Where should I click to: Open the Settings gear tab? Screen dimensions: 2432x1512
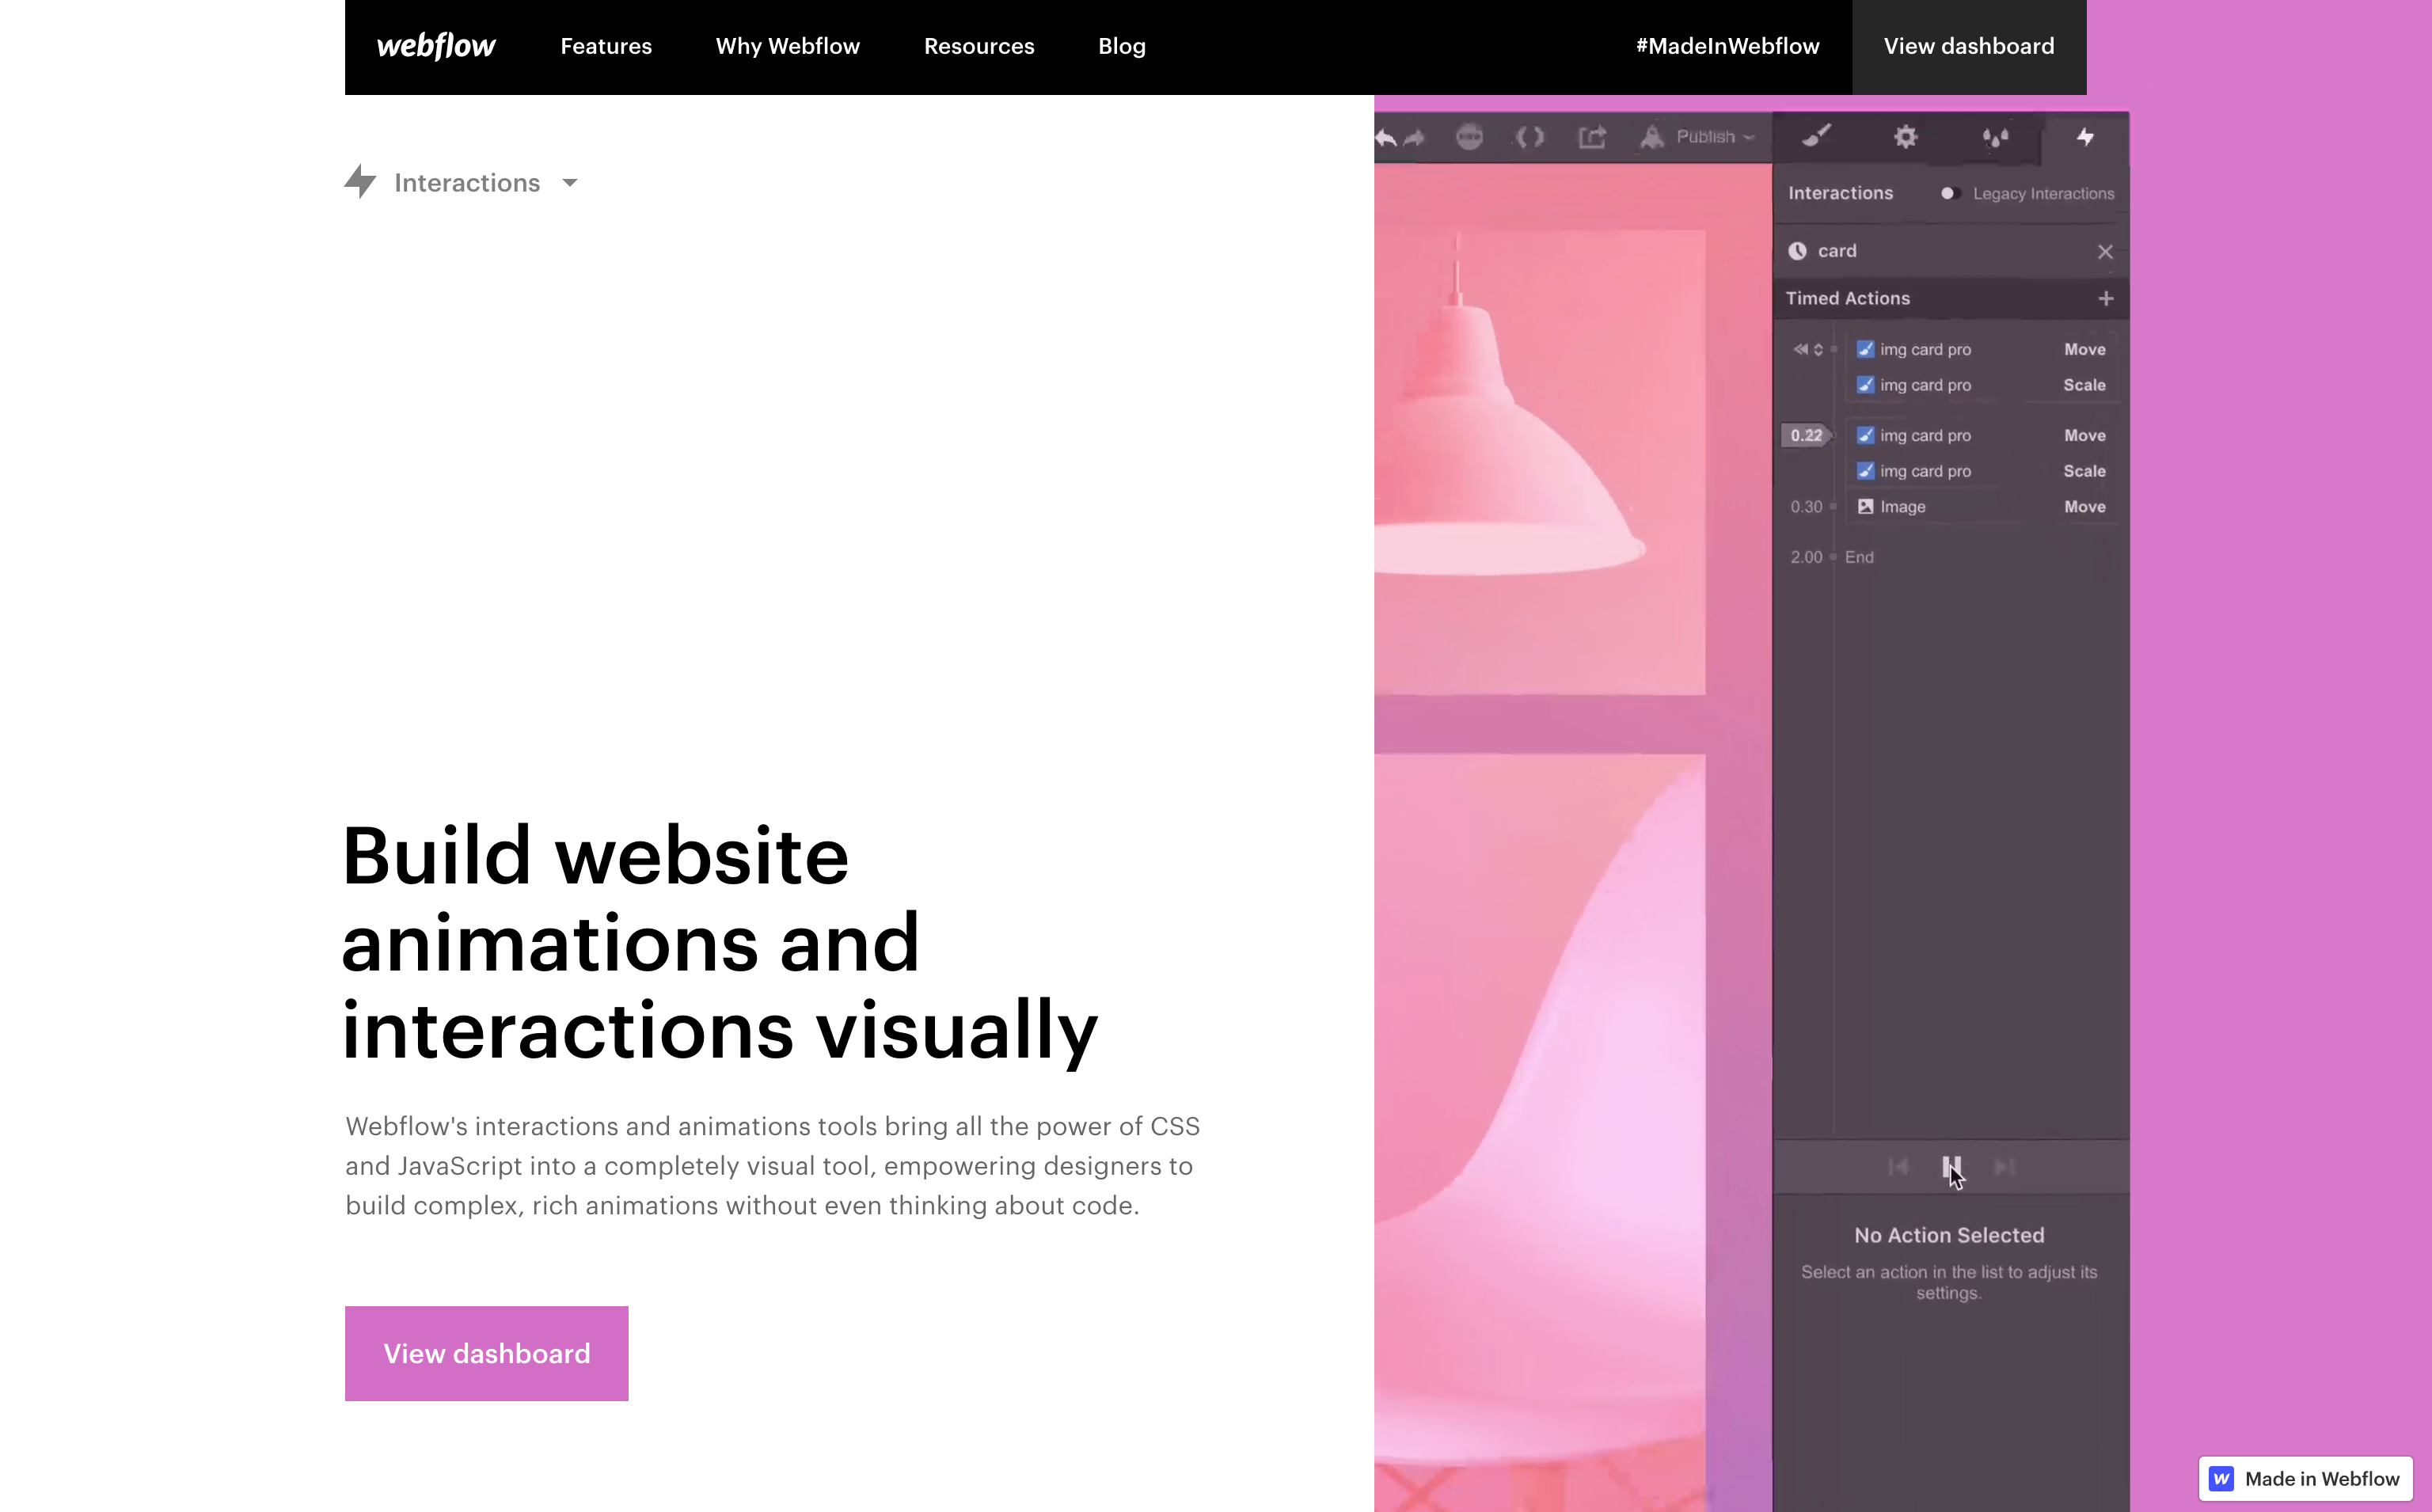(1906, 137)
